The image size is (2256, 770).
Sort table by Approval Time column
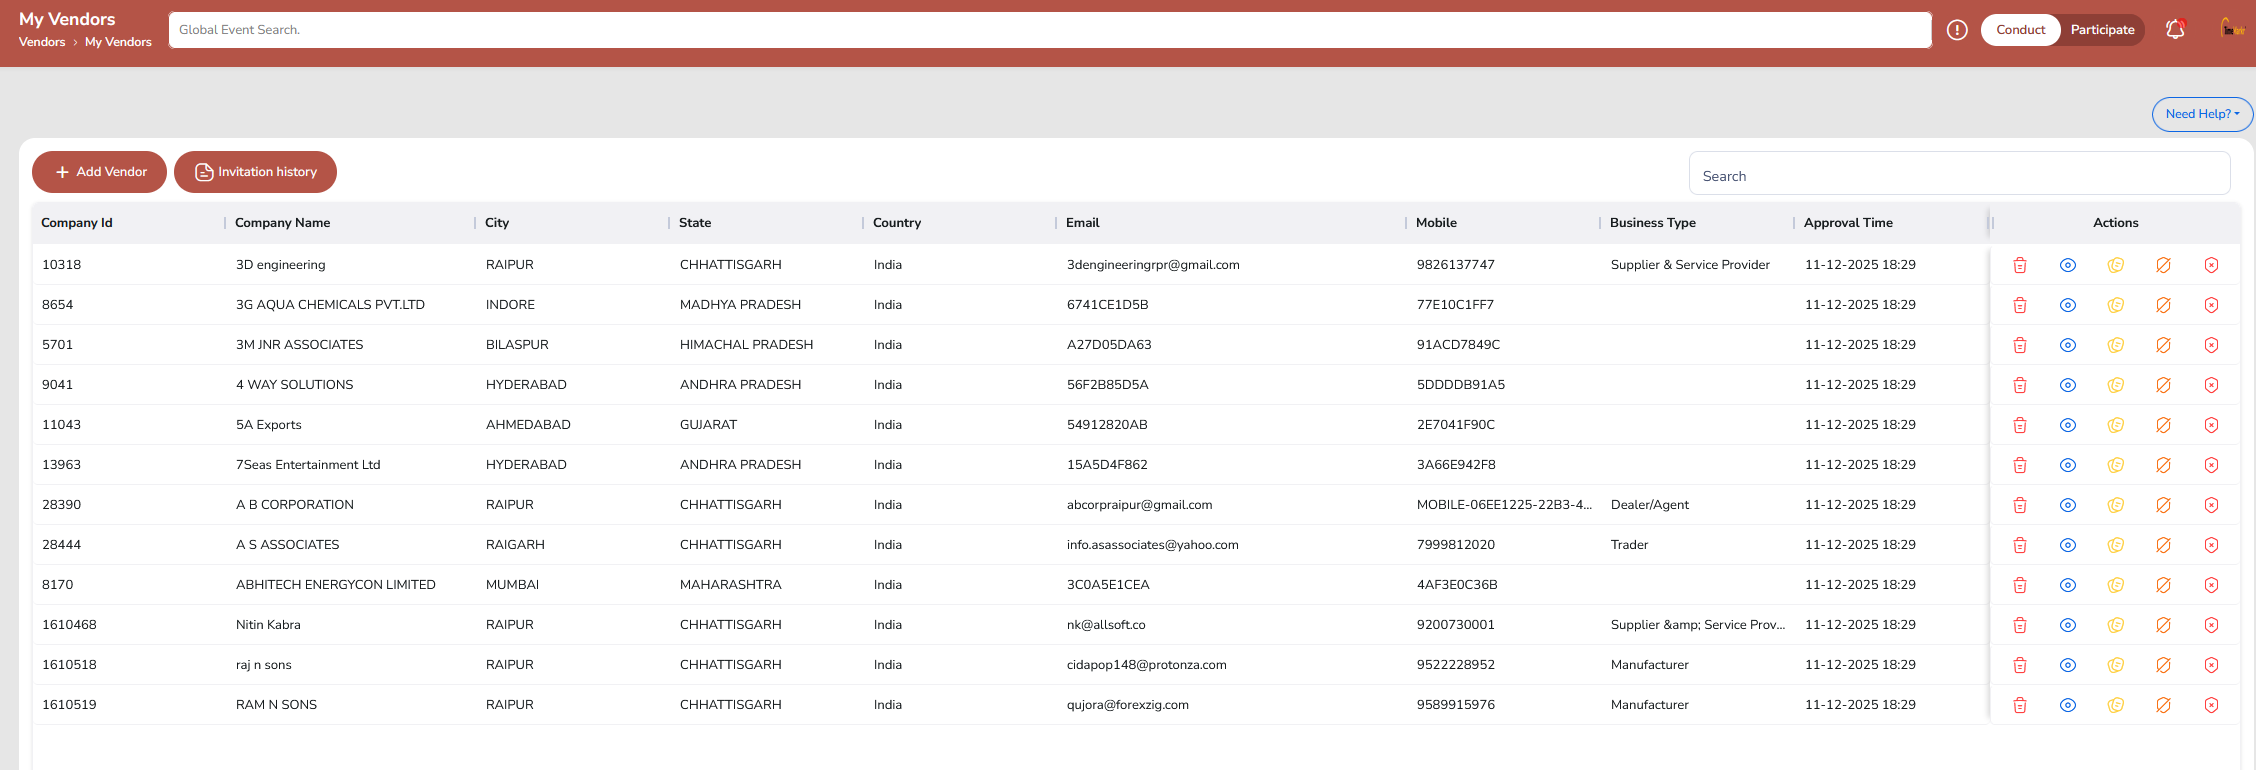1848,223
